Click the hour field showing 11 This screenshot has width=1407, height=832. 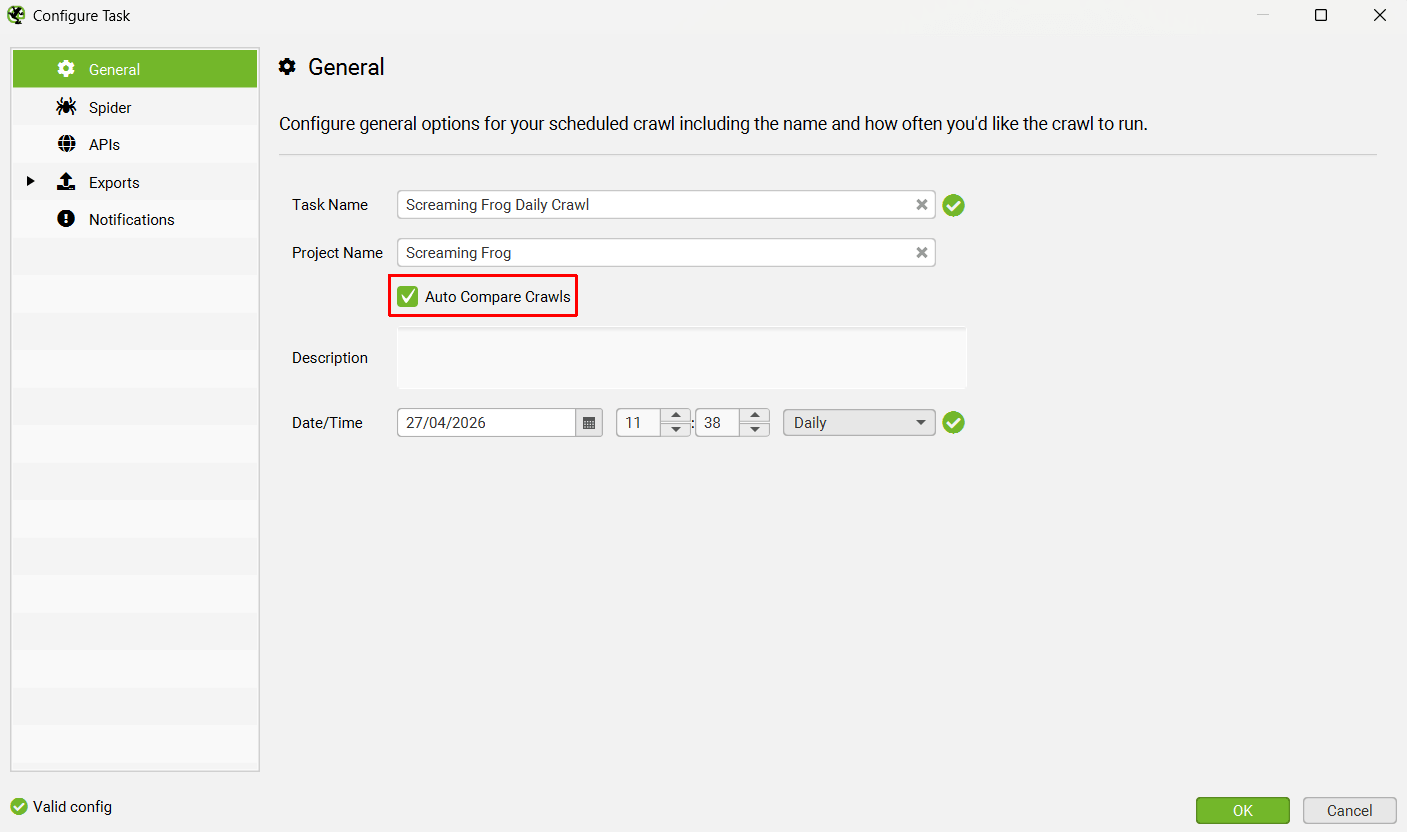[639, 423]
